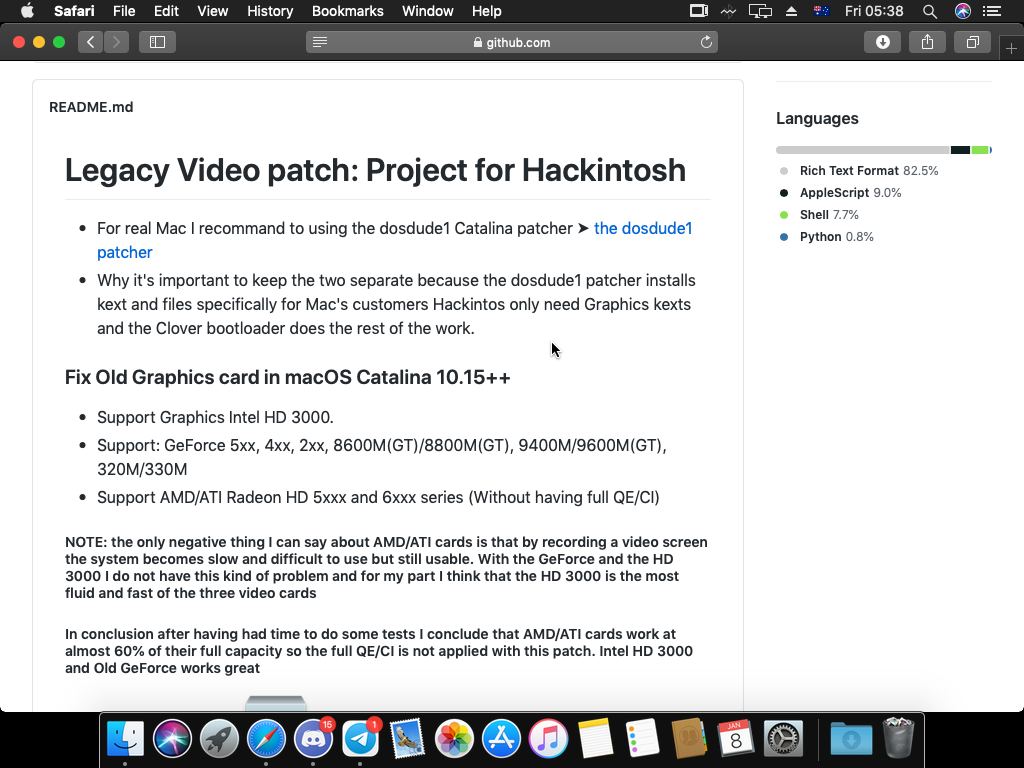Screen dimensions: 1024x768
Task: Click Python language entry
Action: pos(827,237)
